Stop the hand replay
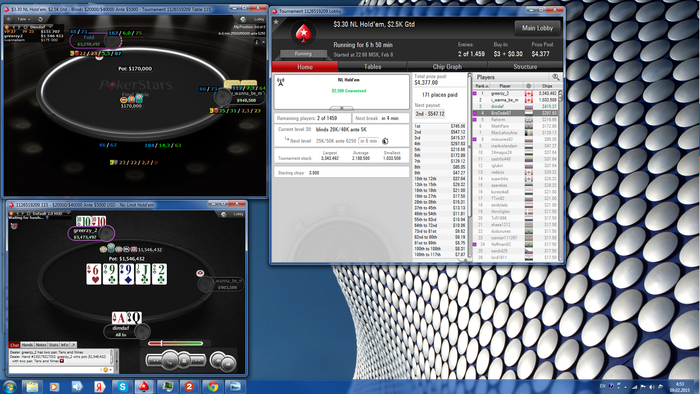700x394 pixels. (x=184, y=360)
